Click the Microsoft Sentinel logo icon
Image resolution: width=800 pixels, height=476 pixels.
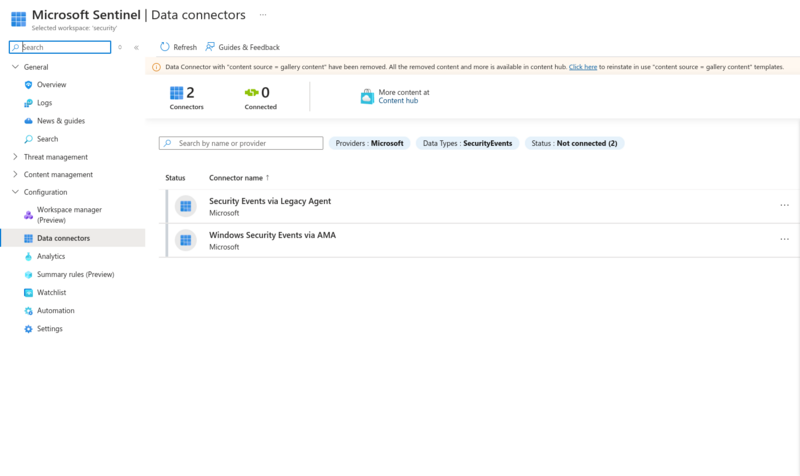click(x=18, y=19)
